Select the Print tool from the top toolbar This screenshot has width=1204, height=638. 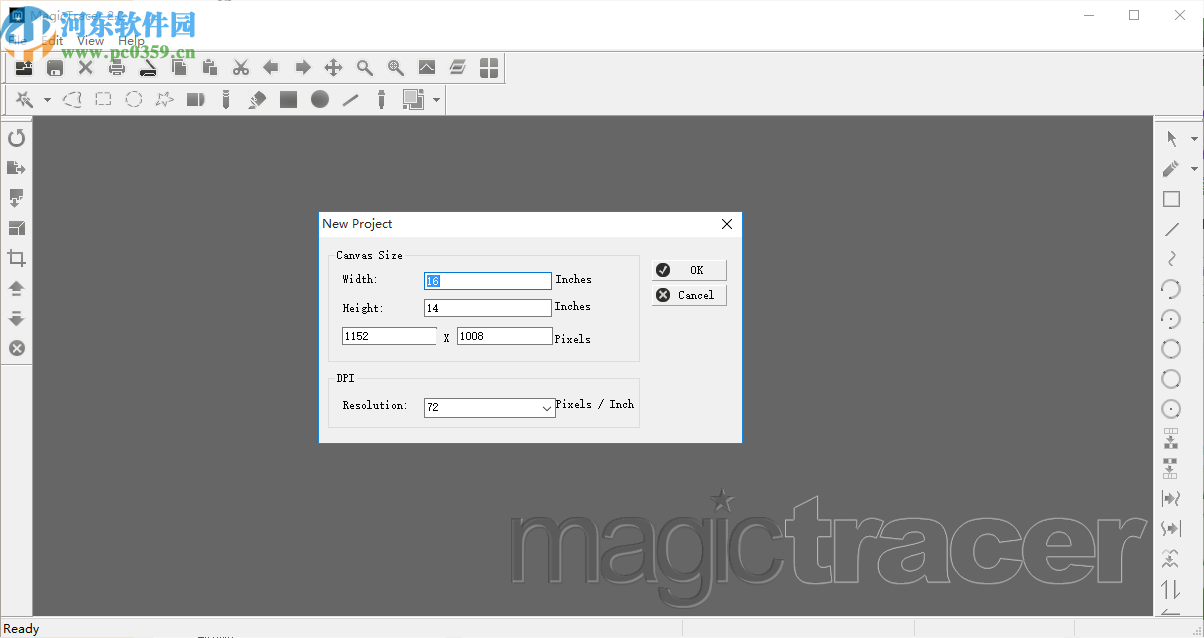[117, 67]
